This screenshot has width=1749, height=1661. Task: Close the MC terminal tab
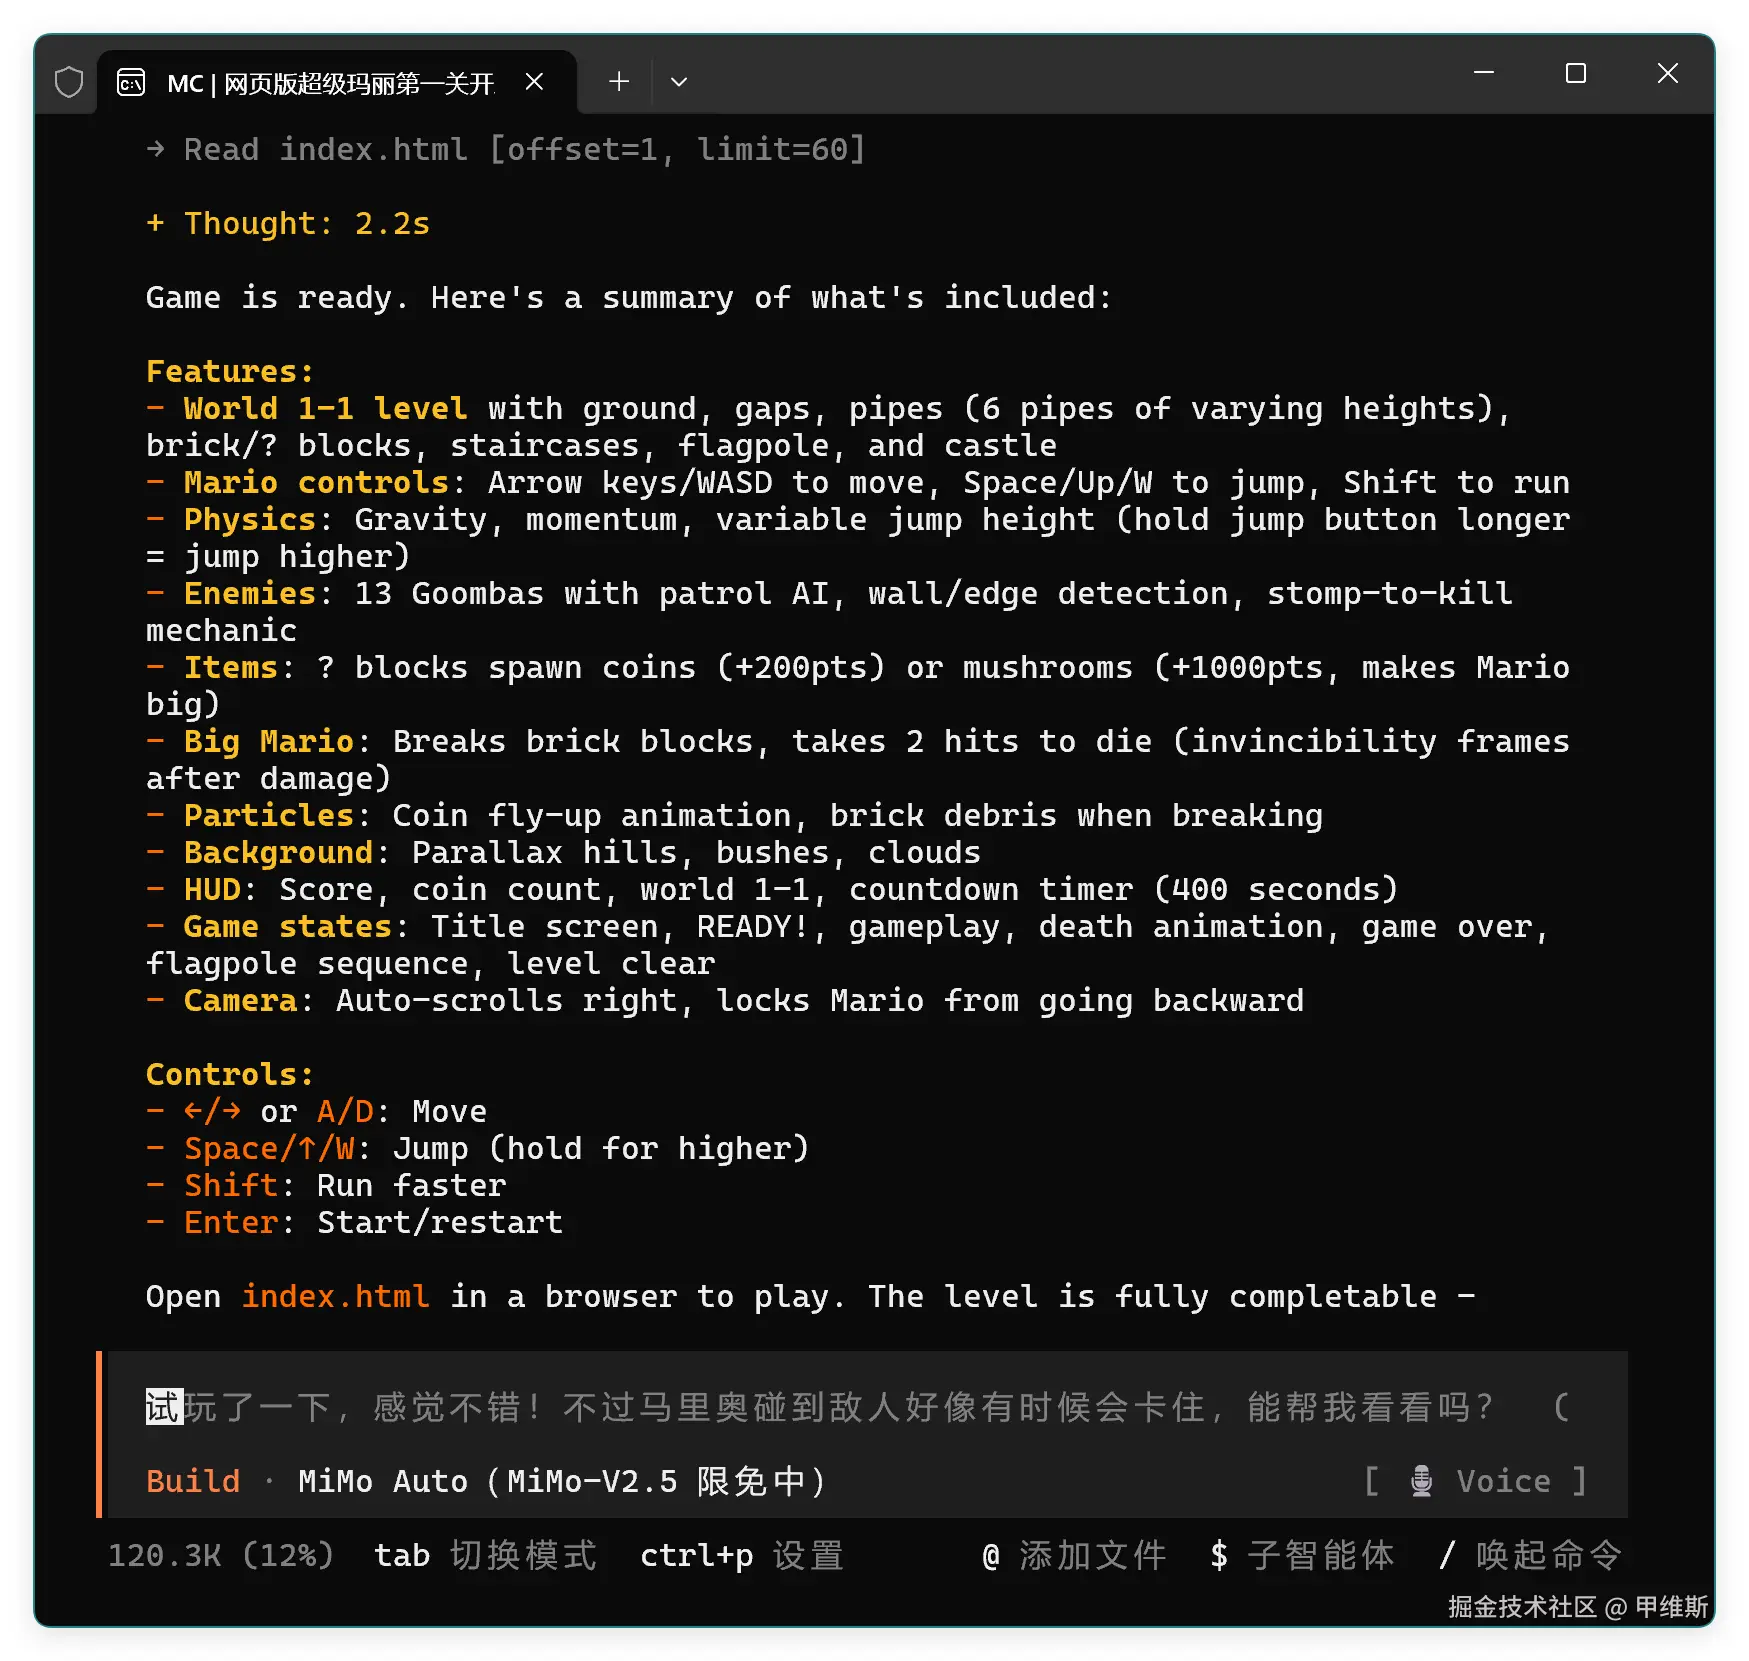535,82
